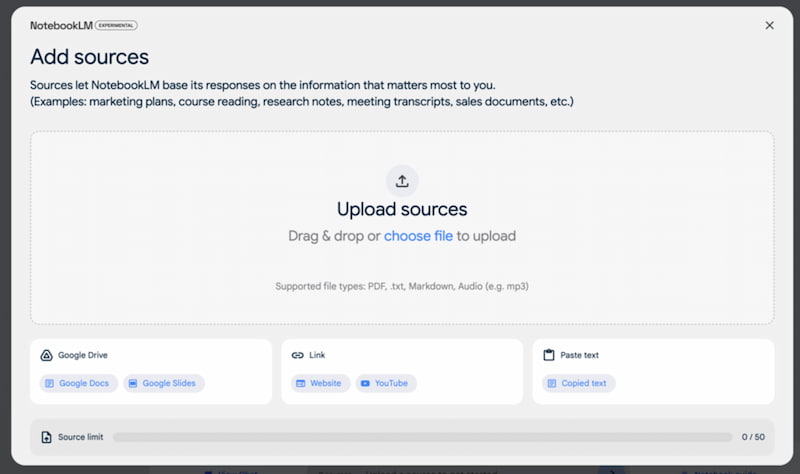Click the Source limit progress bar
Viewport: 800px width, 474px height.
(422, 437)
